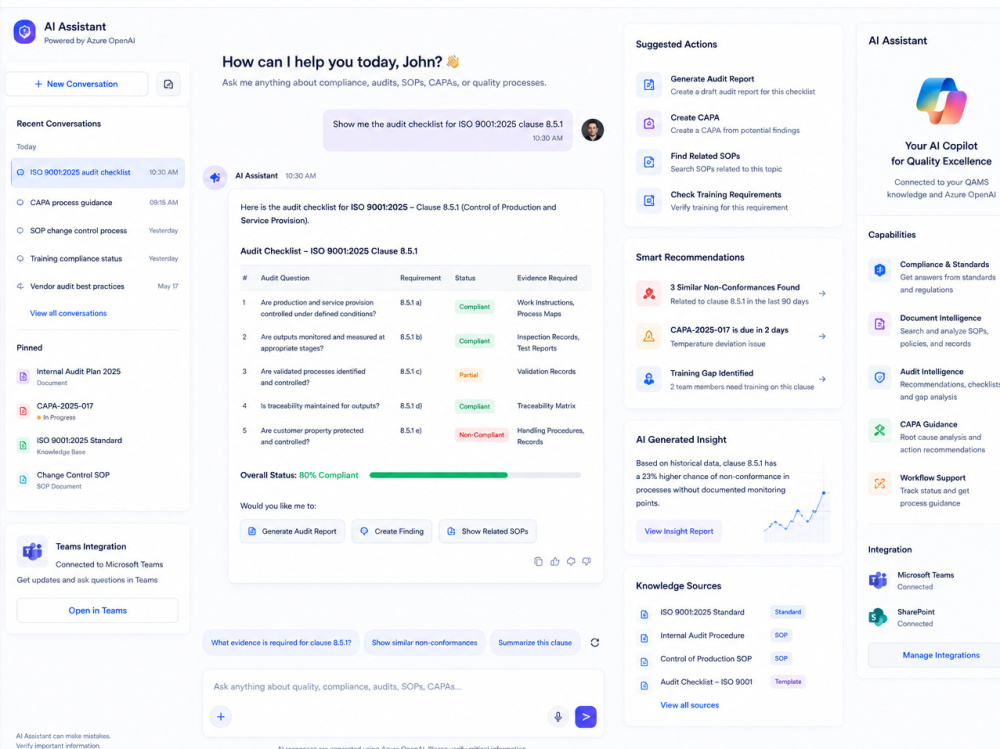Open SOP change control process conversation

[x=98, y=231]
